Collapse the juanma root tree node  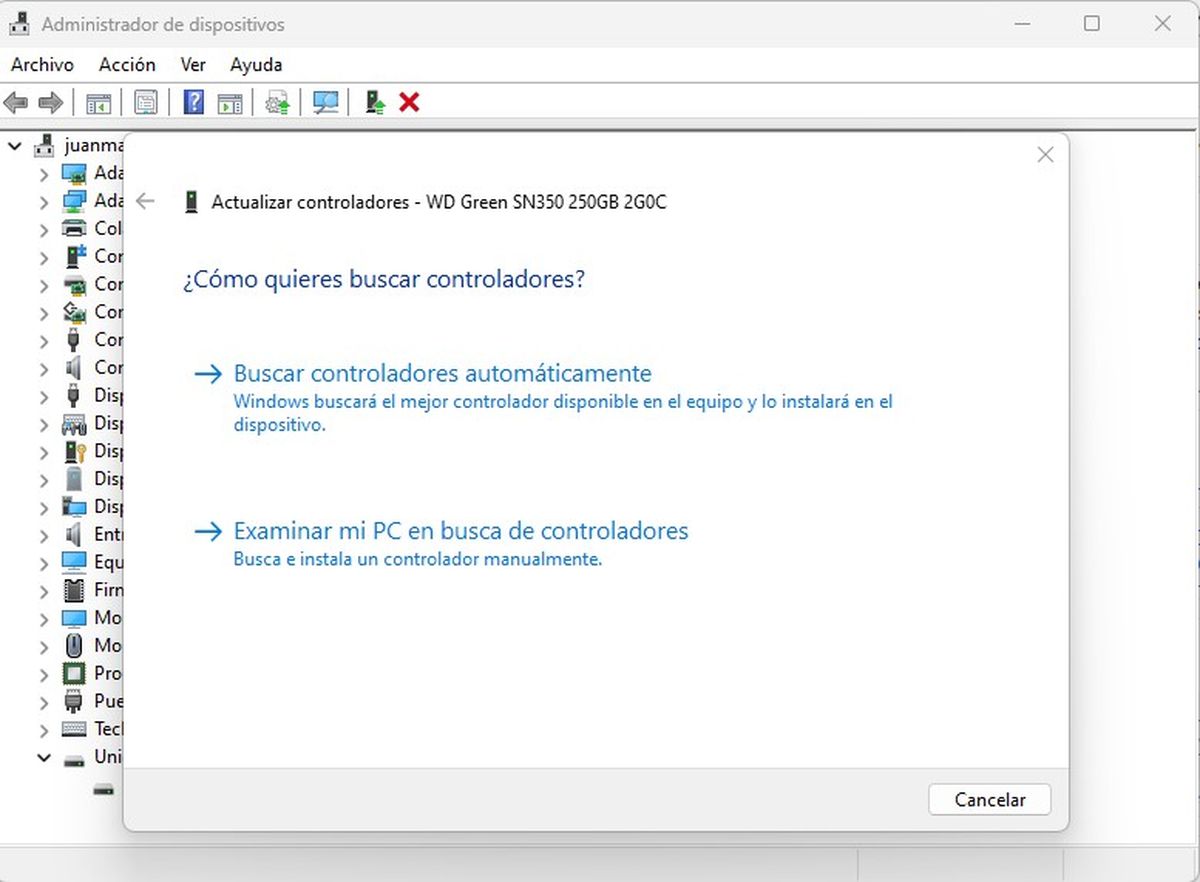[x=16, y=145]
